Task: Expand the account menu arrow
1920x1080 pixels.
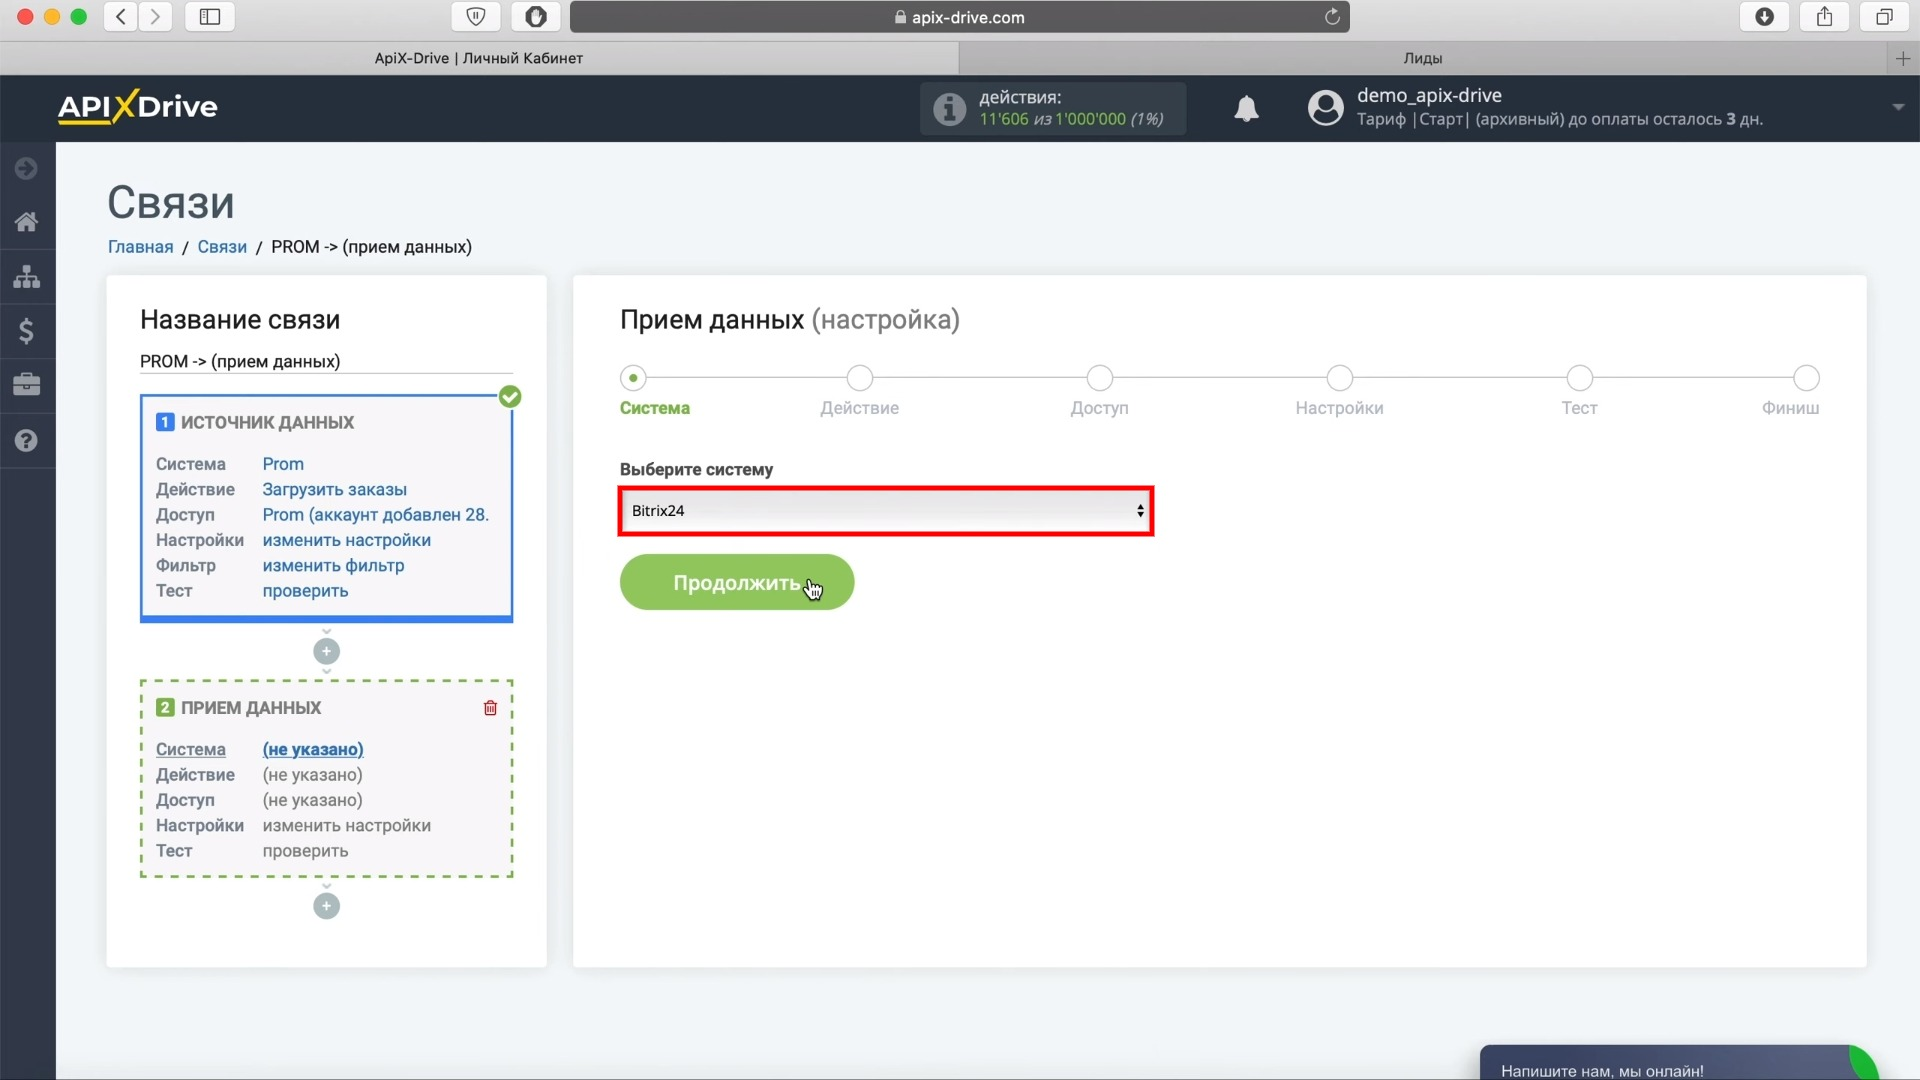Action: [1898, 107]
